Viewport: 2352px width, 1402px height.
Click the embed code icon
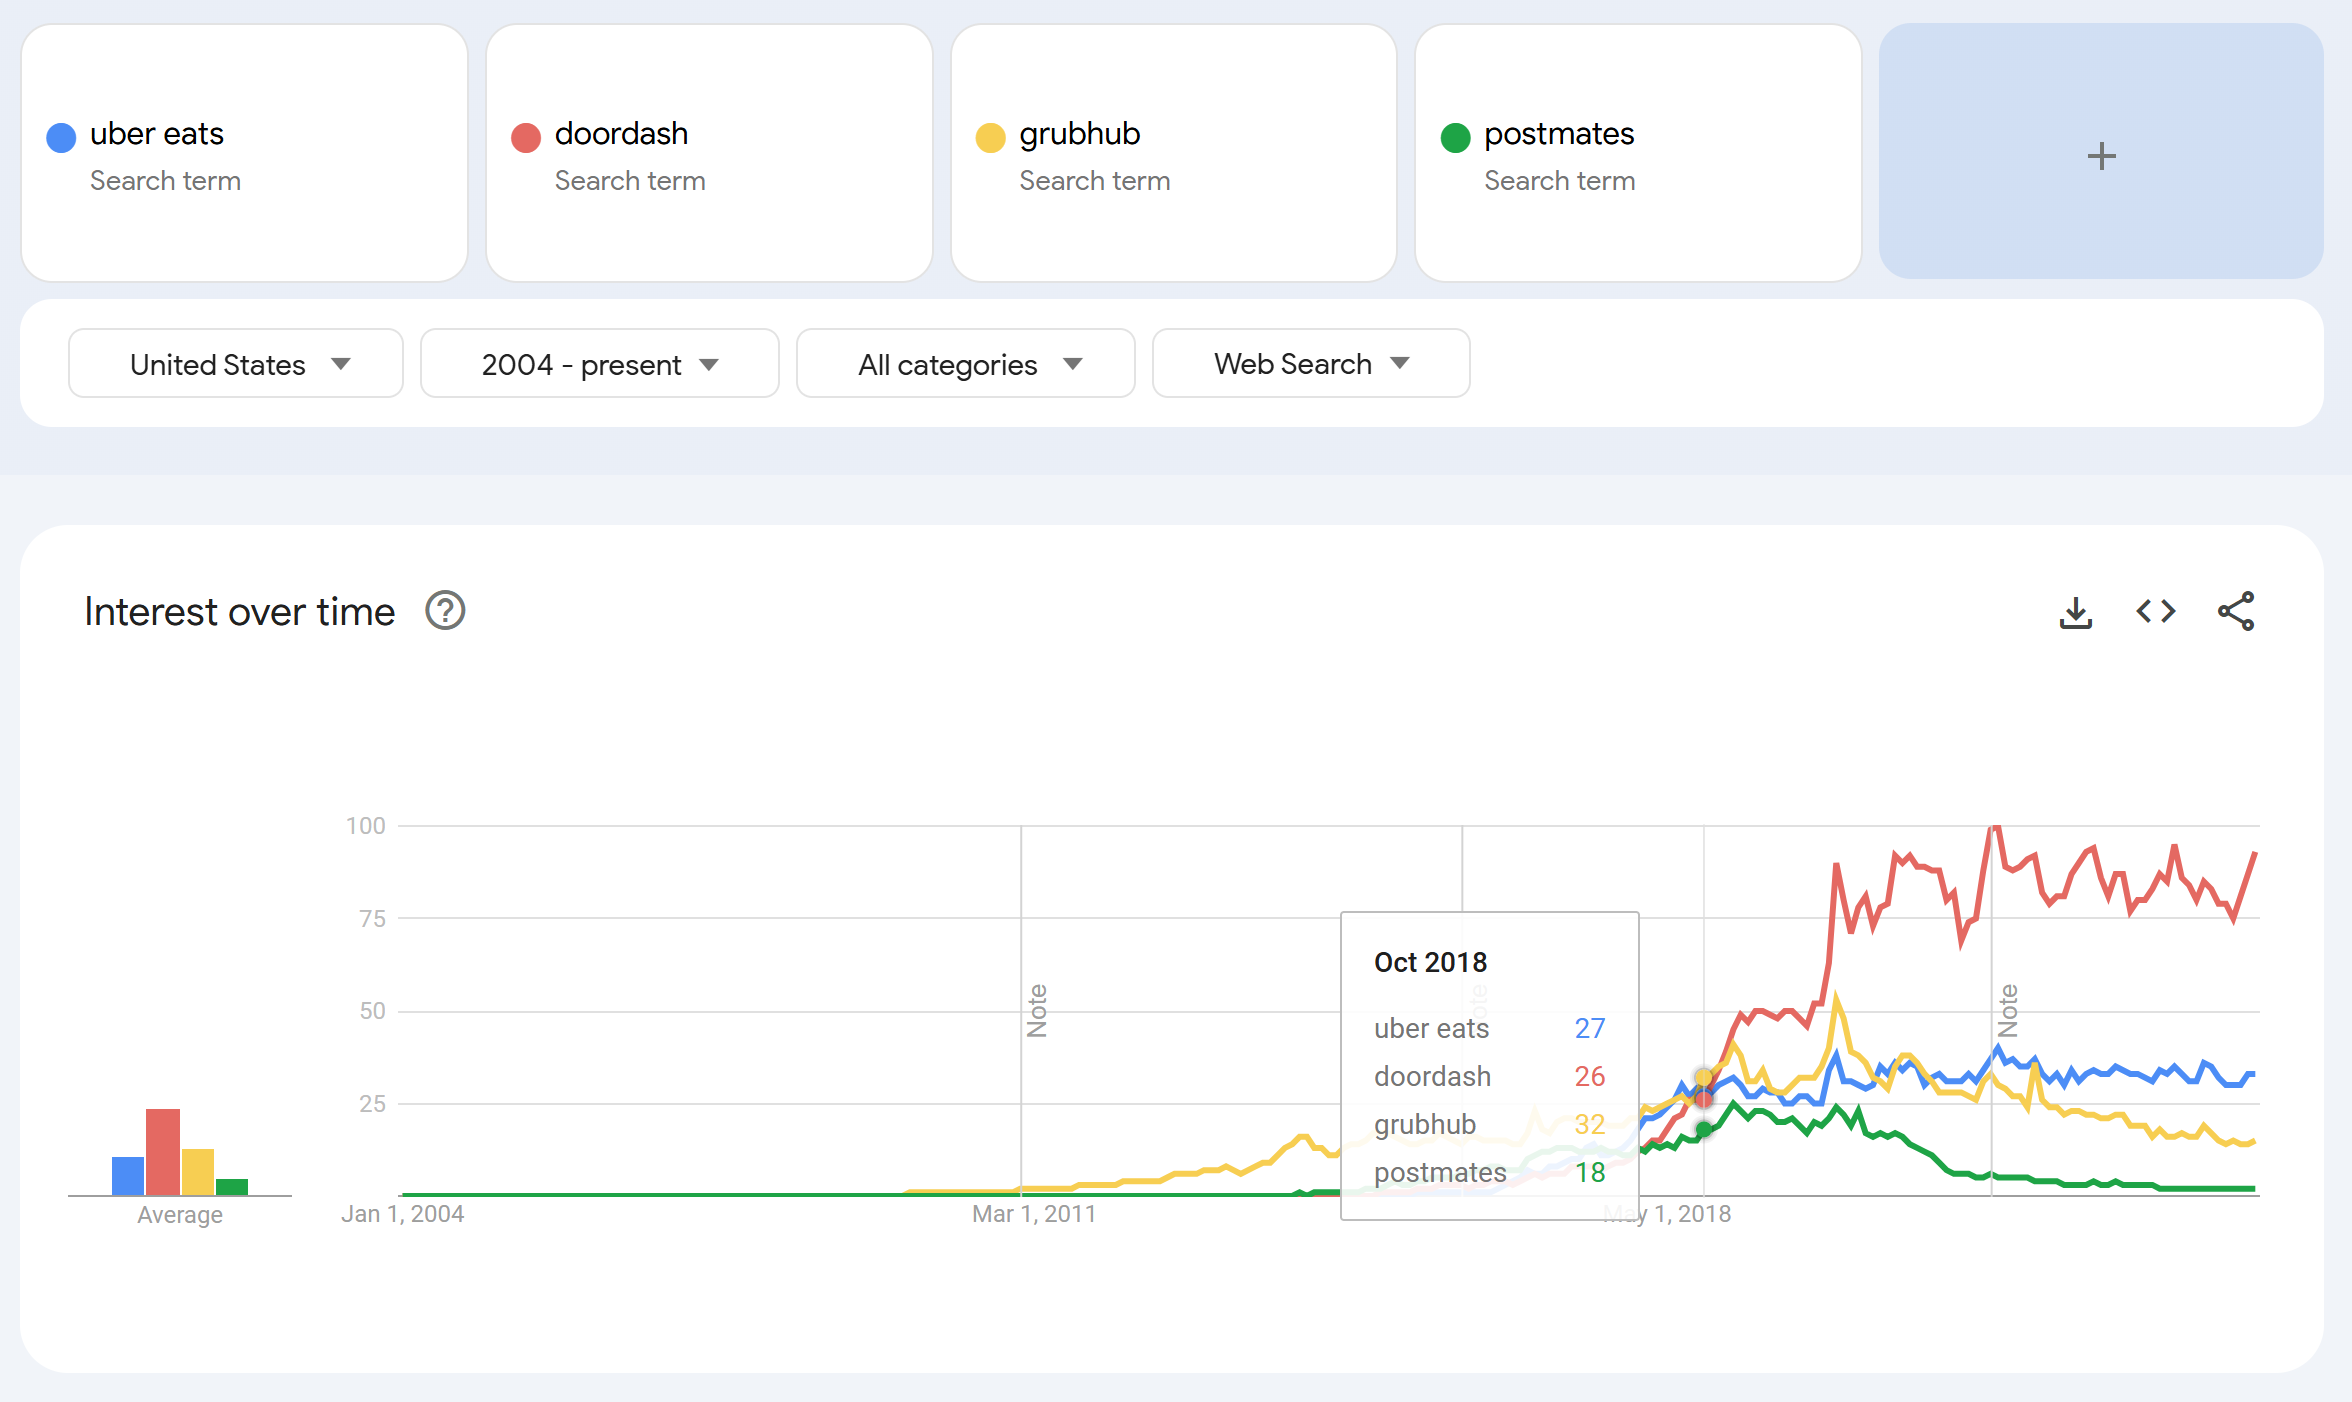point(2155,611)
